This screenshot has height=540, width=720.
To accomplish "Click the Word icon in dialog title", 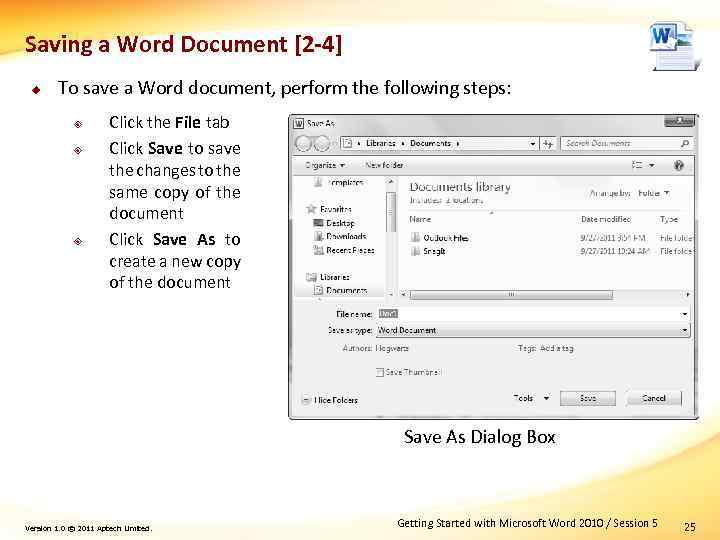I will pyautogui.click(x=298, y=124).
